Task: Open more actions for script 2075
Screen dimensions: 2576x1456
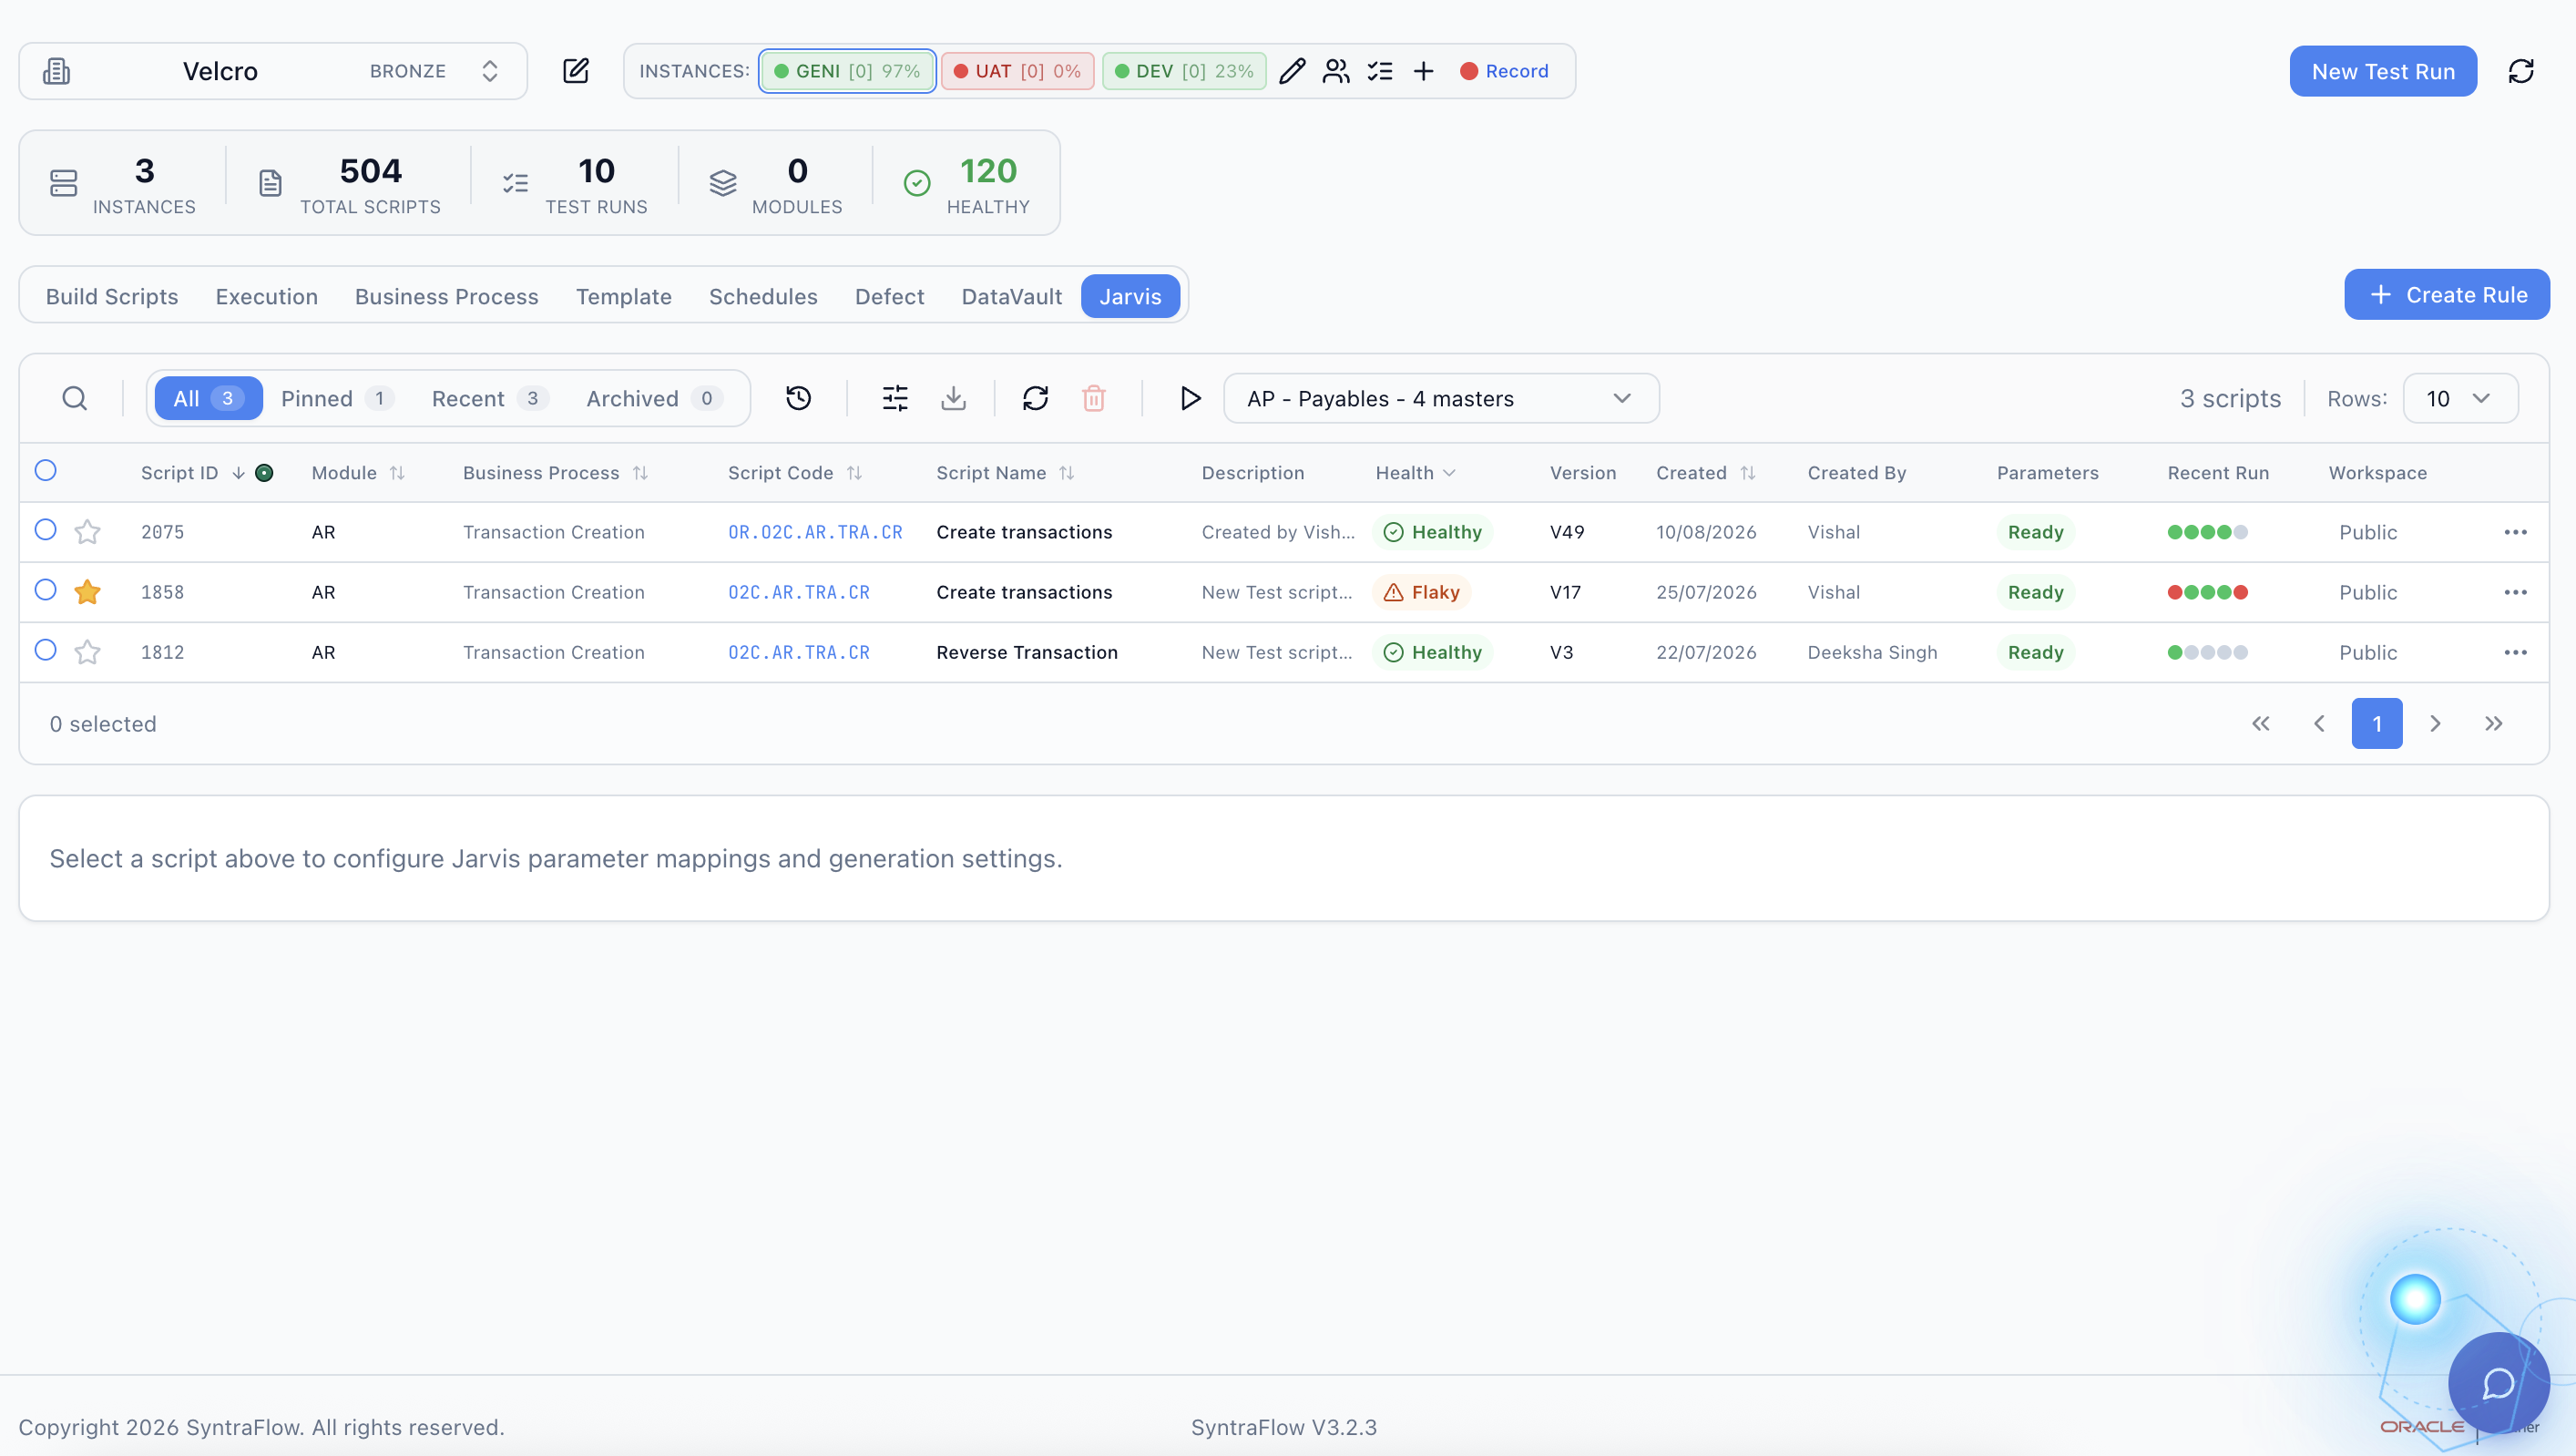Action: [2516, 532]
